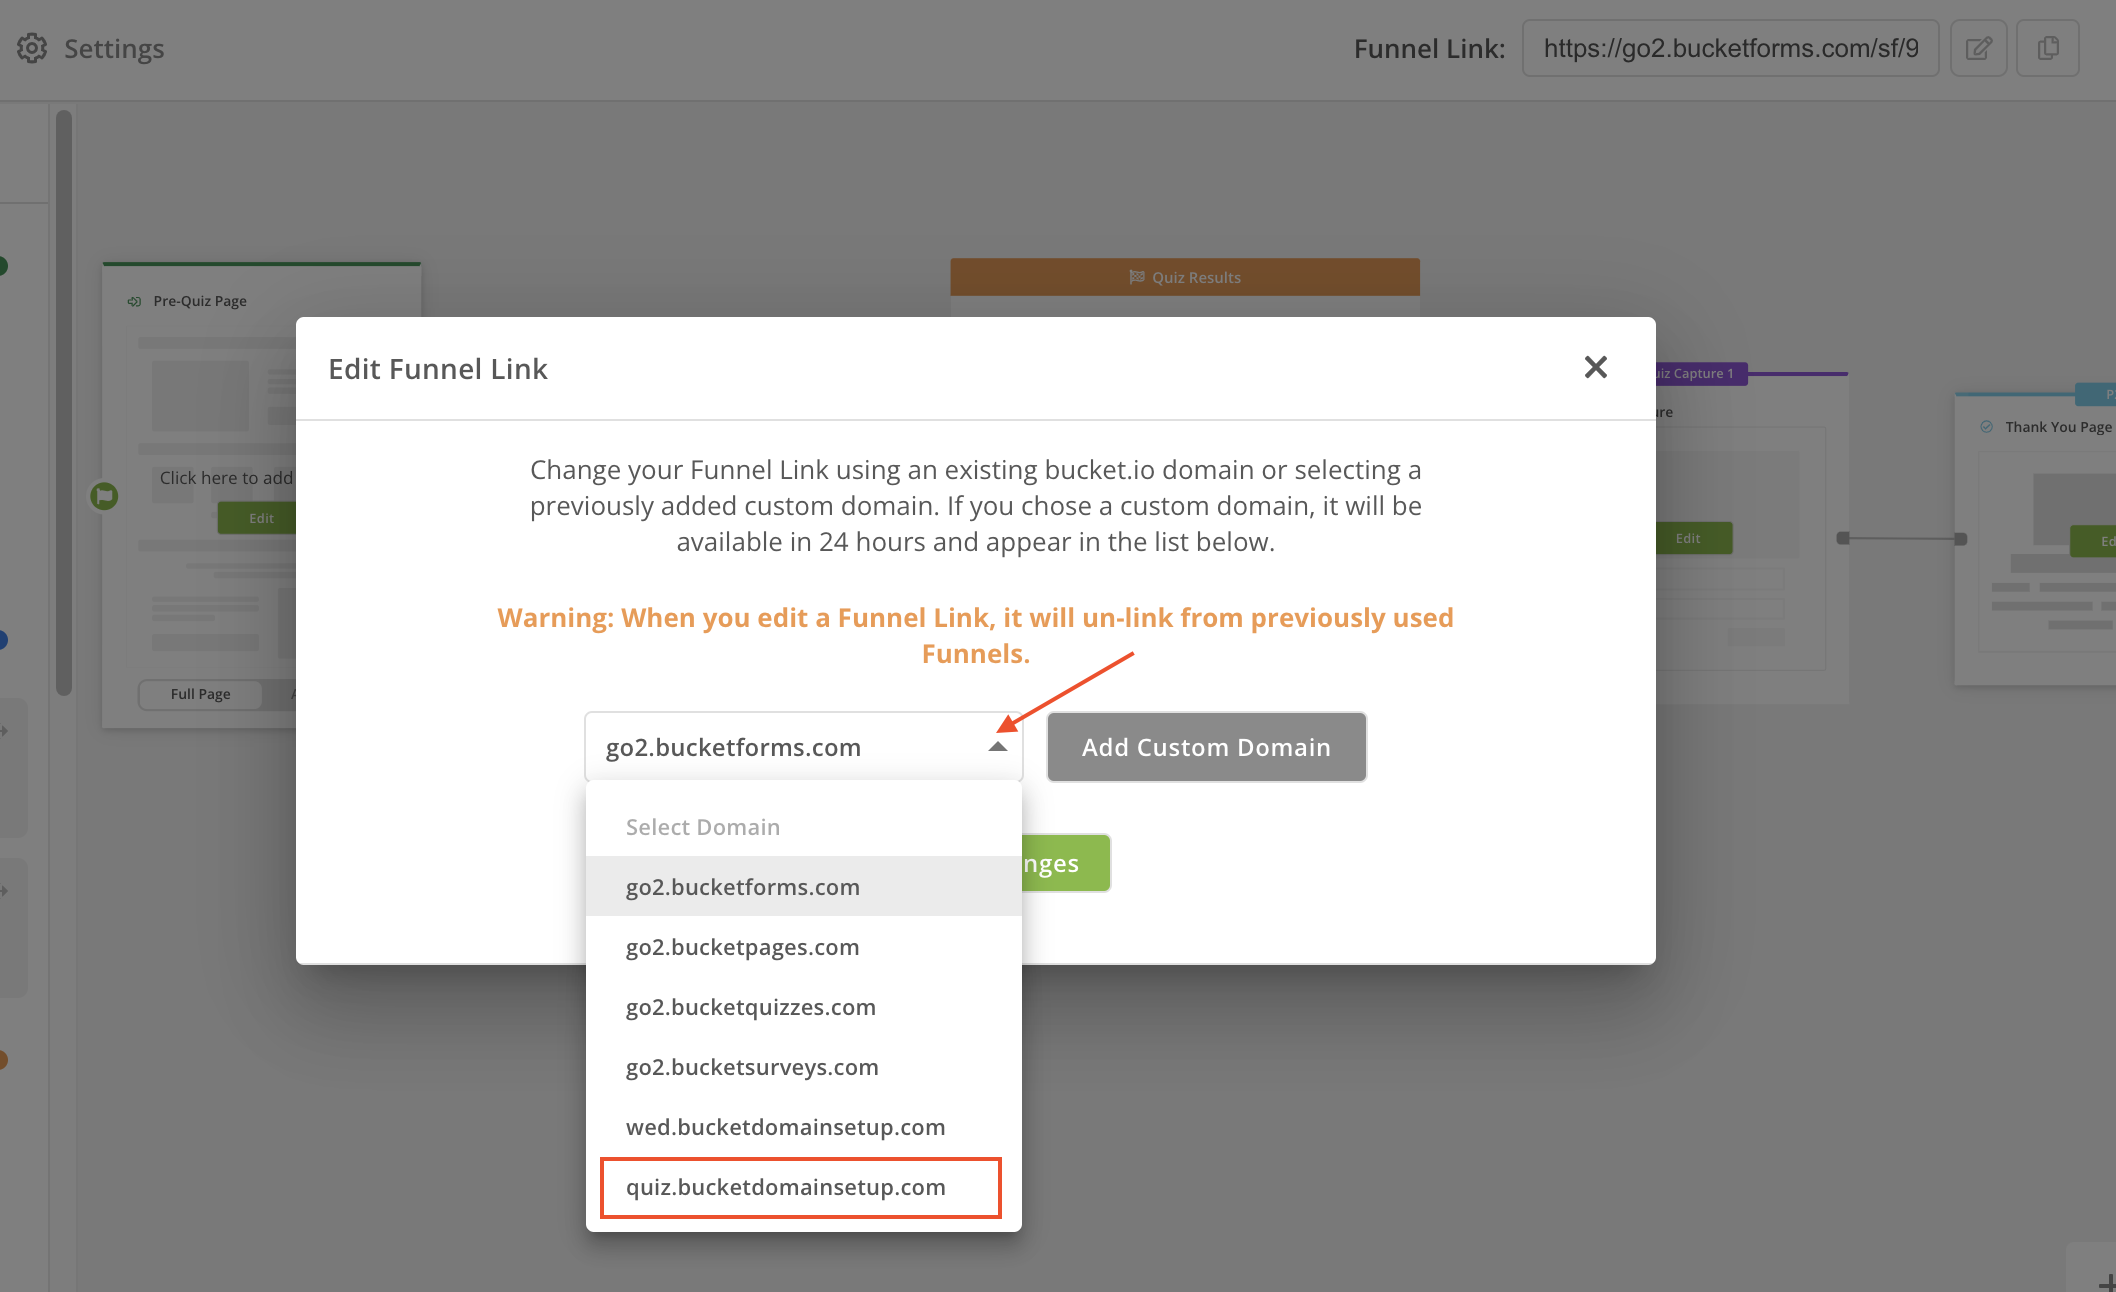Click the green flag start marker icon
This screenshot has width=2116, height=1292.
[104, 495]
